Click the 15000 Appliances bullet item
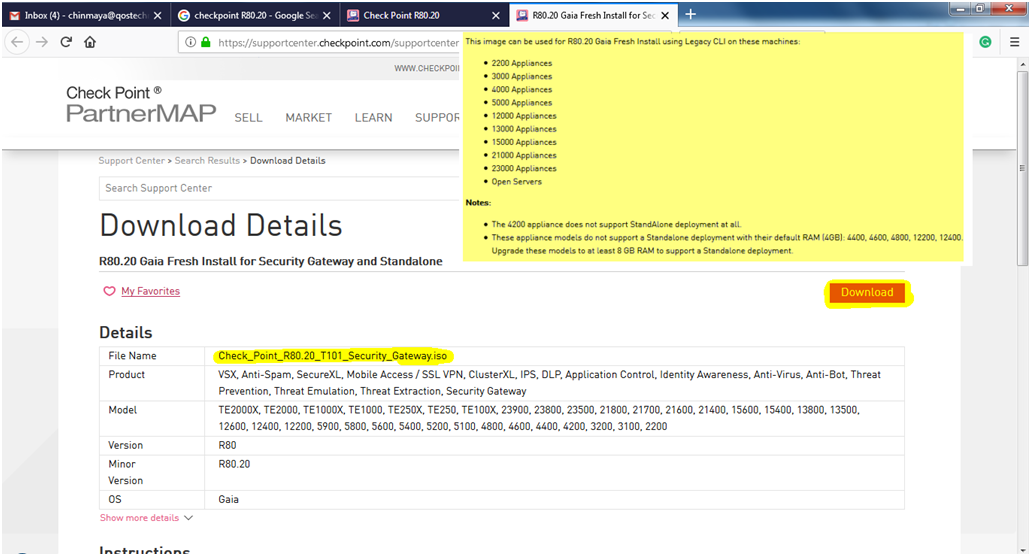The image size is (1031, 556). [x=524, y=142]
